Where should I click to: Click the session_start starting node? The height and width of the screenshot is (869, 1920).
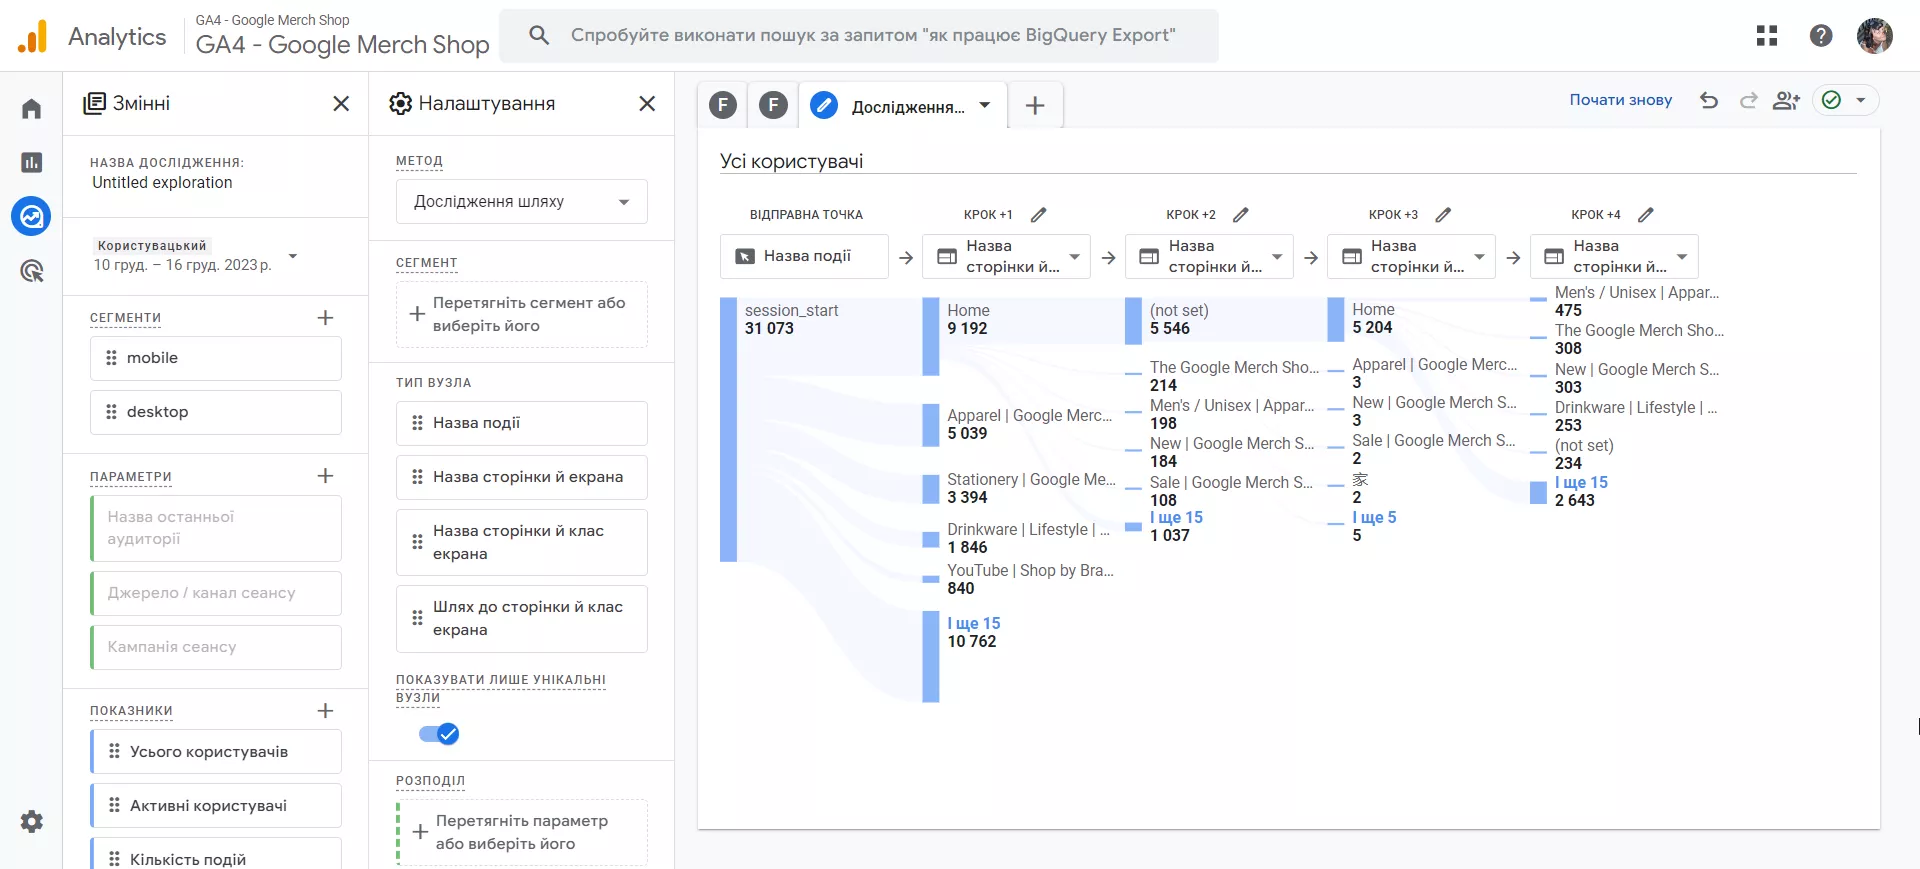[728, 429]
